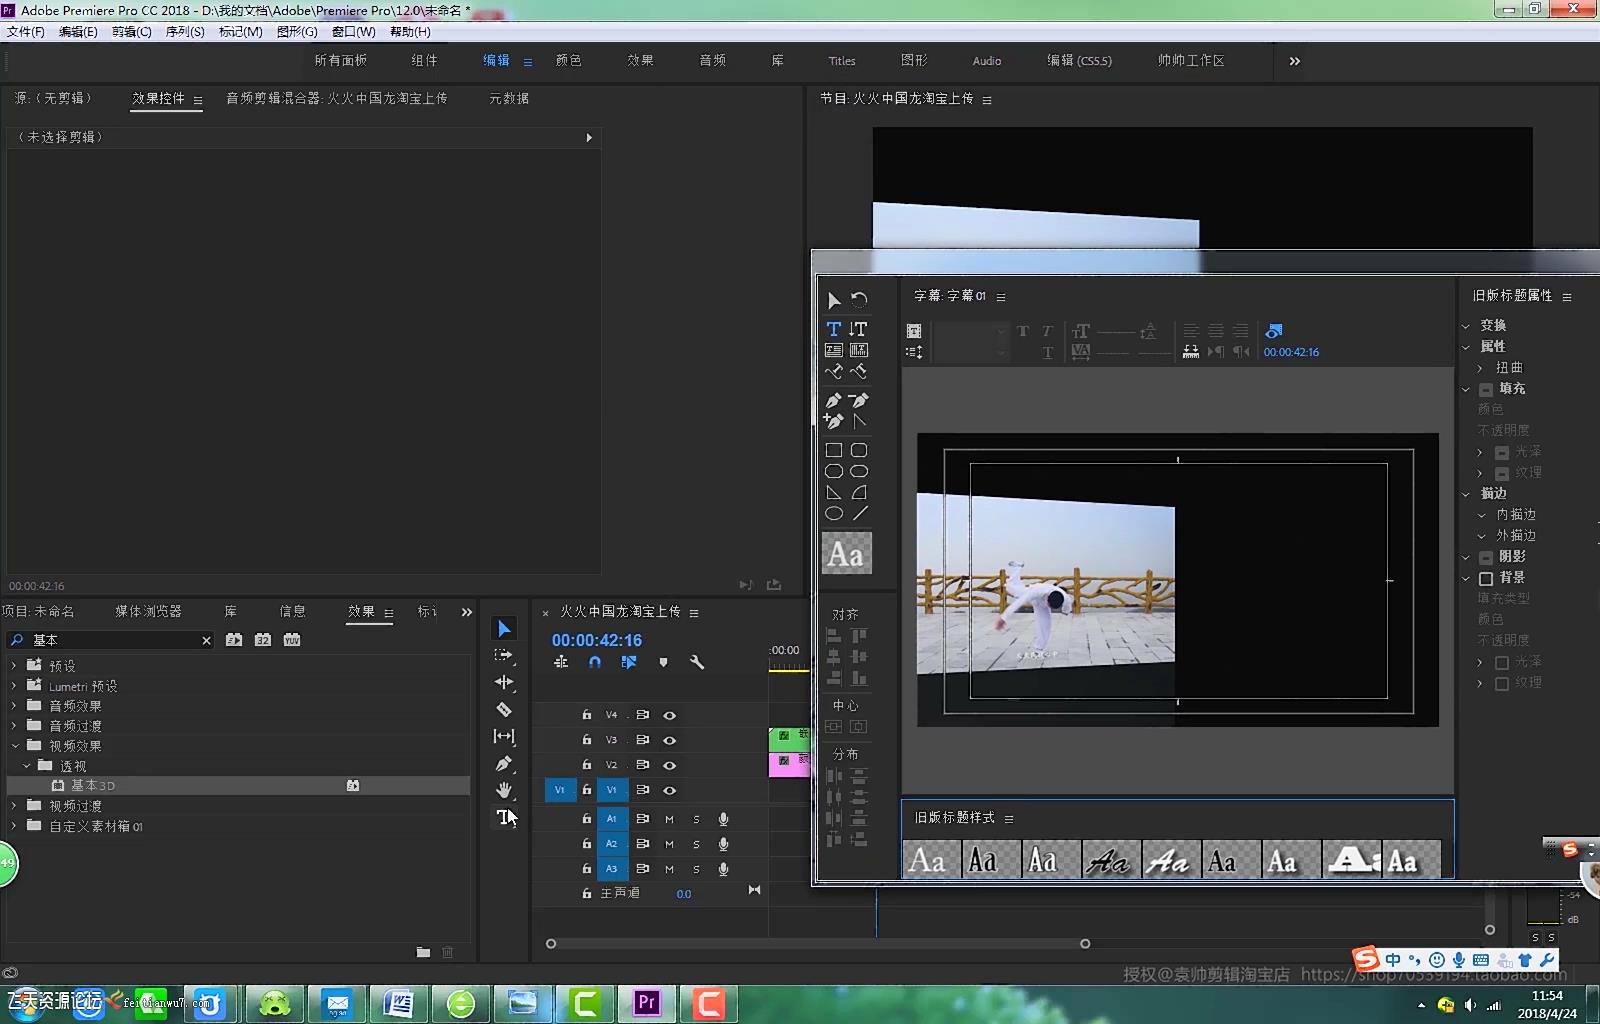Show more workspaces with double chevron

coord(1295,61)
